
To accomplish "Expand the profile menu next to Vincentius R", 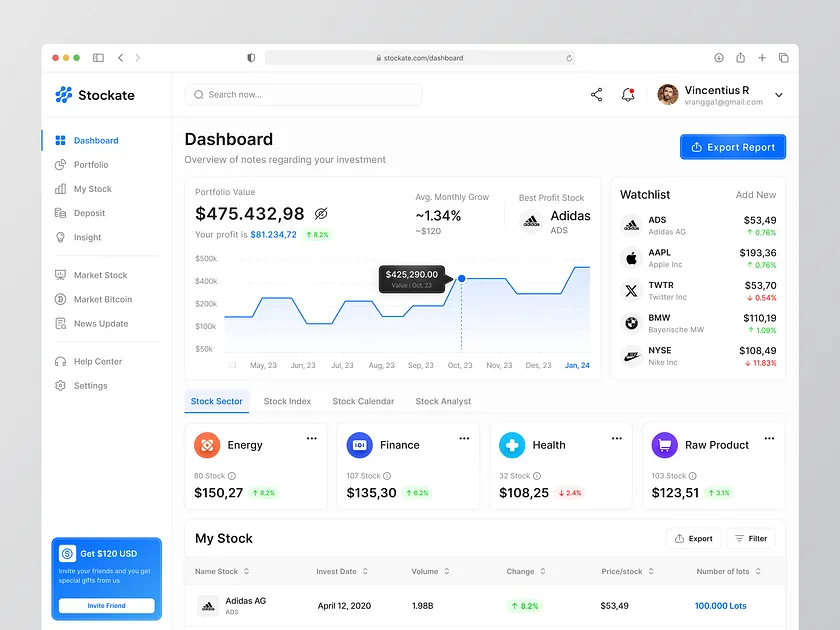I will (778, 95).
